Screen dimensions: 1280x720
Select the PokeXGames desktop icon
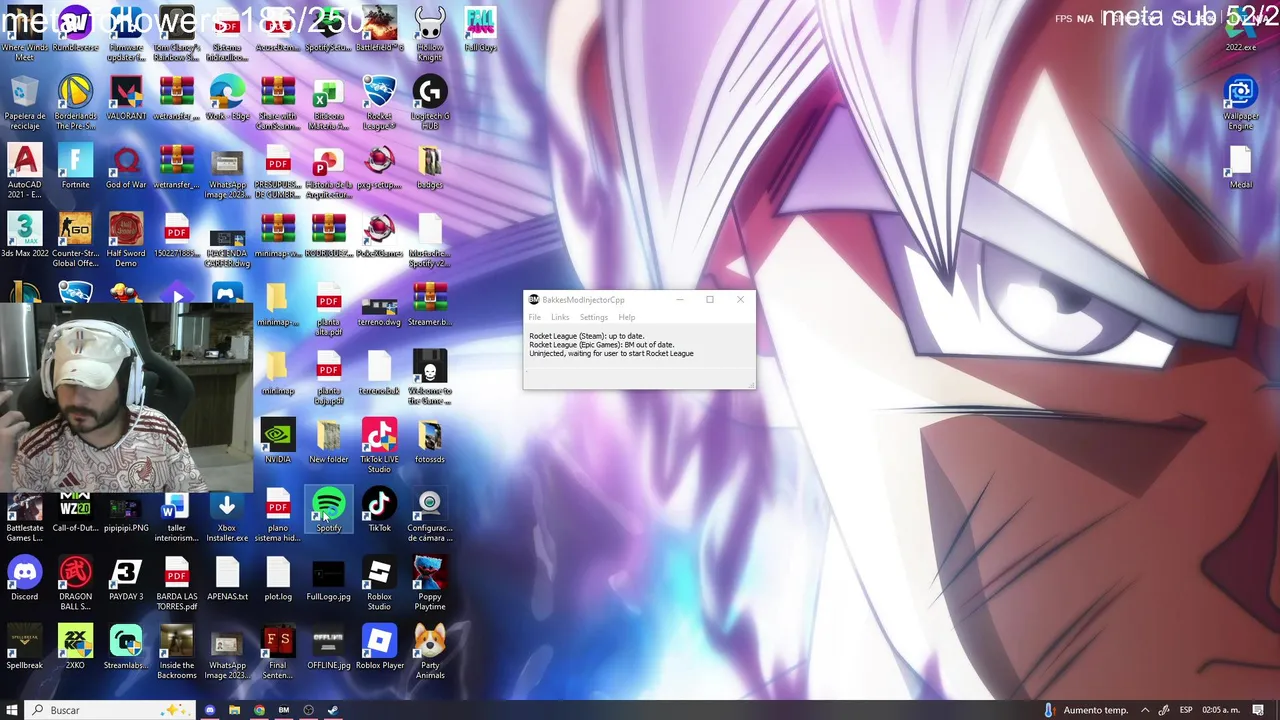(x=379, y=235)
